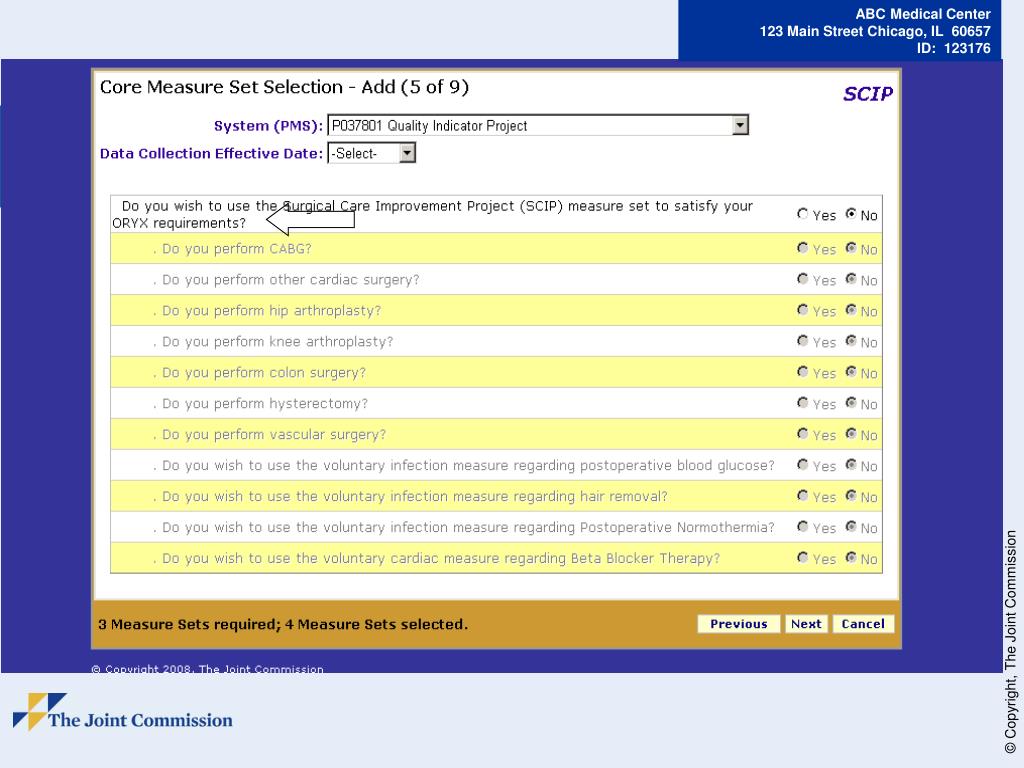Choose No for vascular surgery
The height and width of the screenshot is (768, 1024).
(x=851, y=434)
